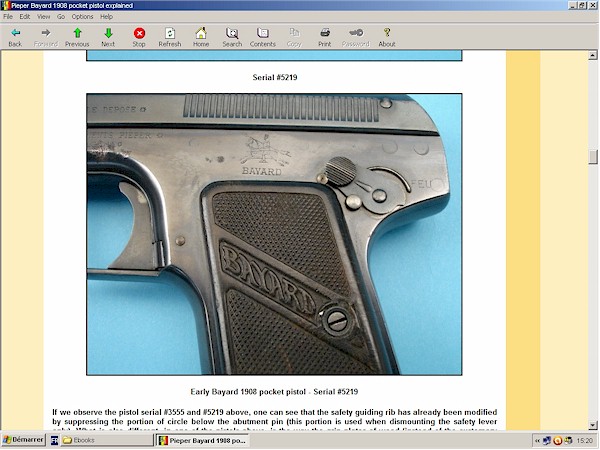Open the Edit menu
Screen dimensions: 600x450
[x=25, y=16]
